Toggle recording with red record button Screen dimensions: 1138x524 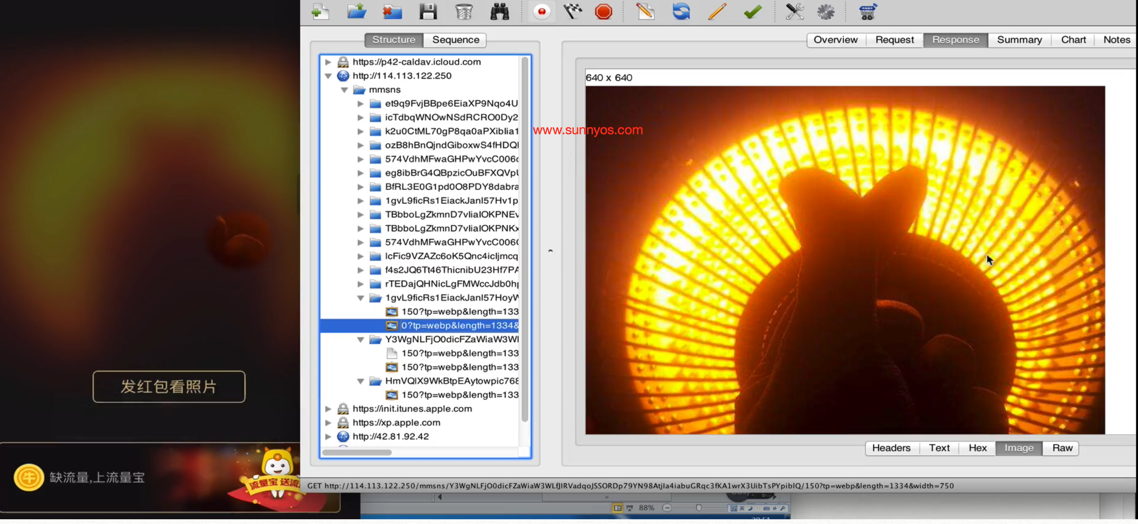[x=541, y=12]
